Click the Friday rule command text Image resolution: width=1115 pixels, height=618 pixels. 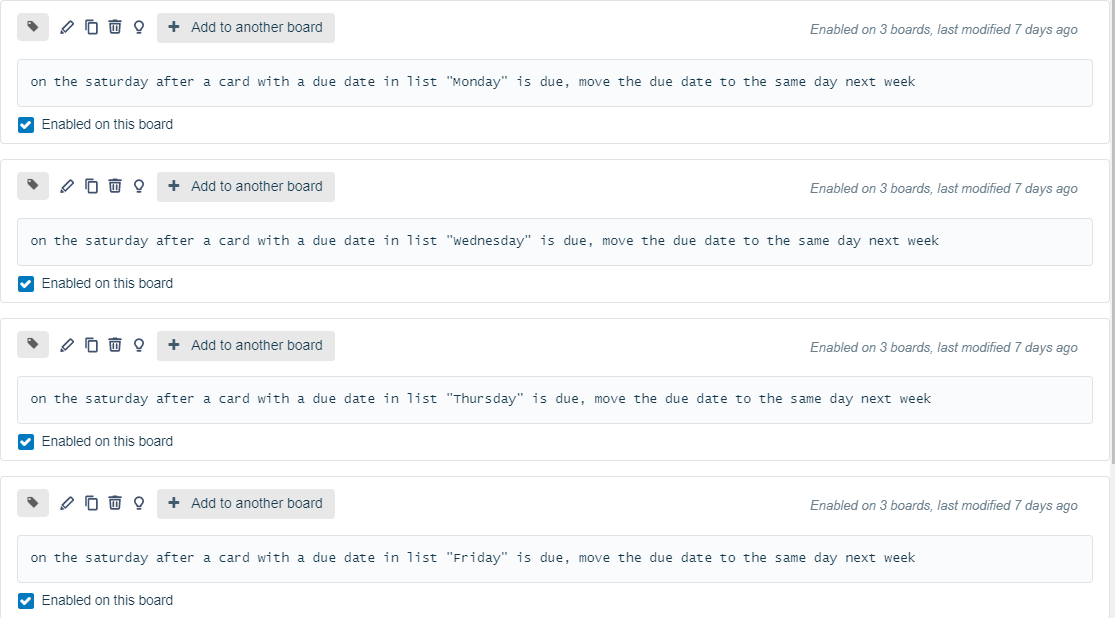(x=473, y=558)
